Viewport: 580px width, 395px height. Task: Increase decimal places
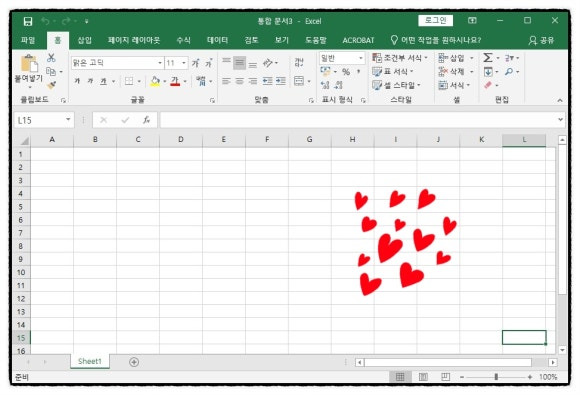[325, 85]
